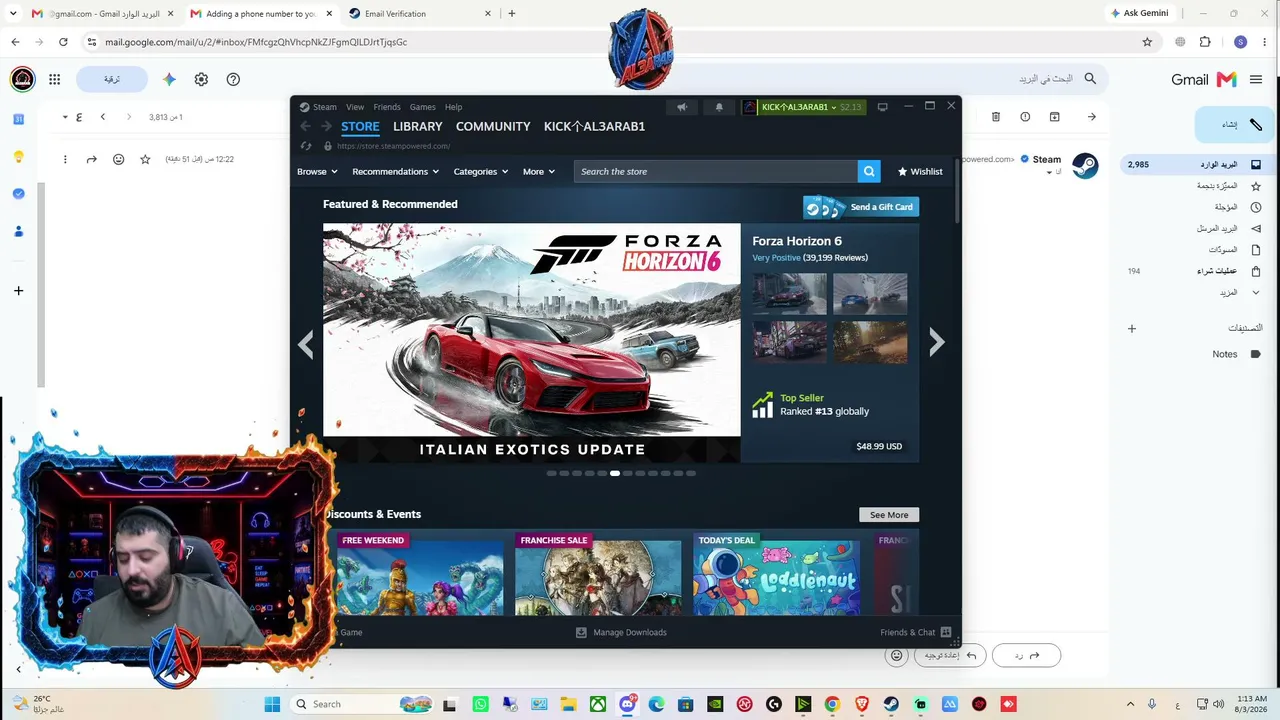
Task: Open Steam announcements megaphone icon
Action: click(682, 107)
